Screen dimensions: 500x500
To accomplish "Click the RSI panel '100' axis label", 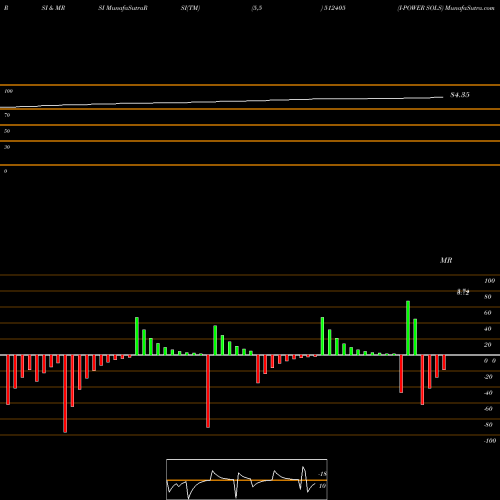I will point(9,91).
